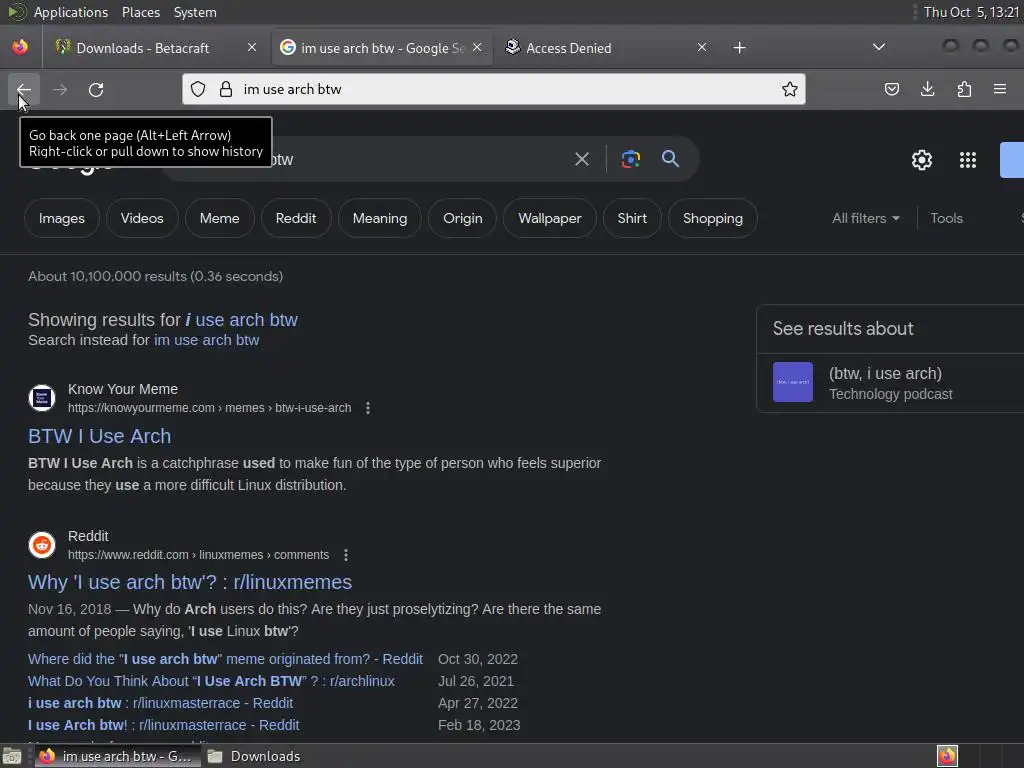Viewport: 1024px width, 768px height.
Task: Open the extensions puzzle icon
Action: pyautogui.click(x=964, y=89)
